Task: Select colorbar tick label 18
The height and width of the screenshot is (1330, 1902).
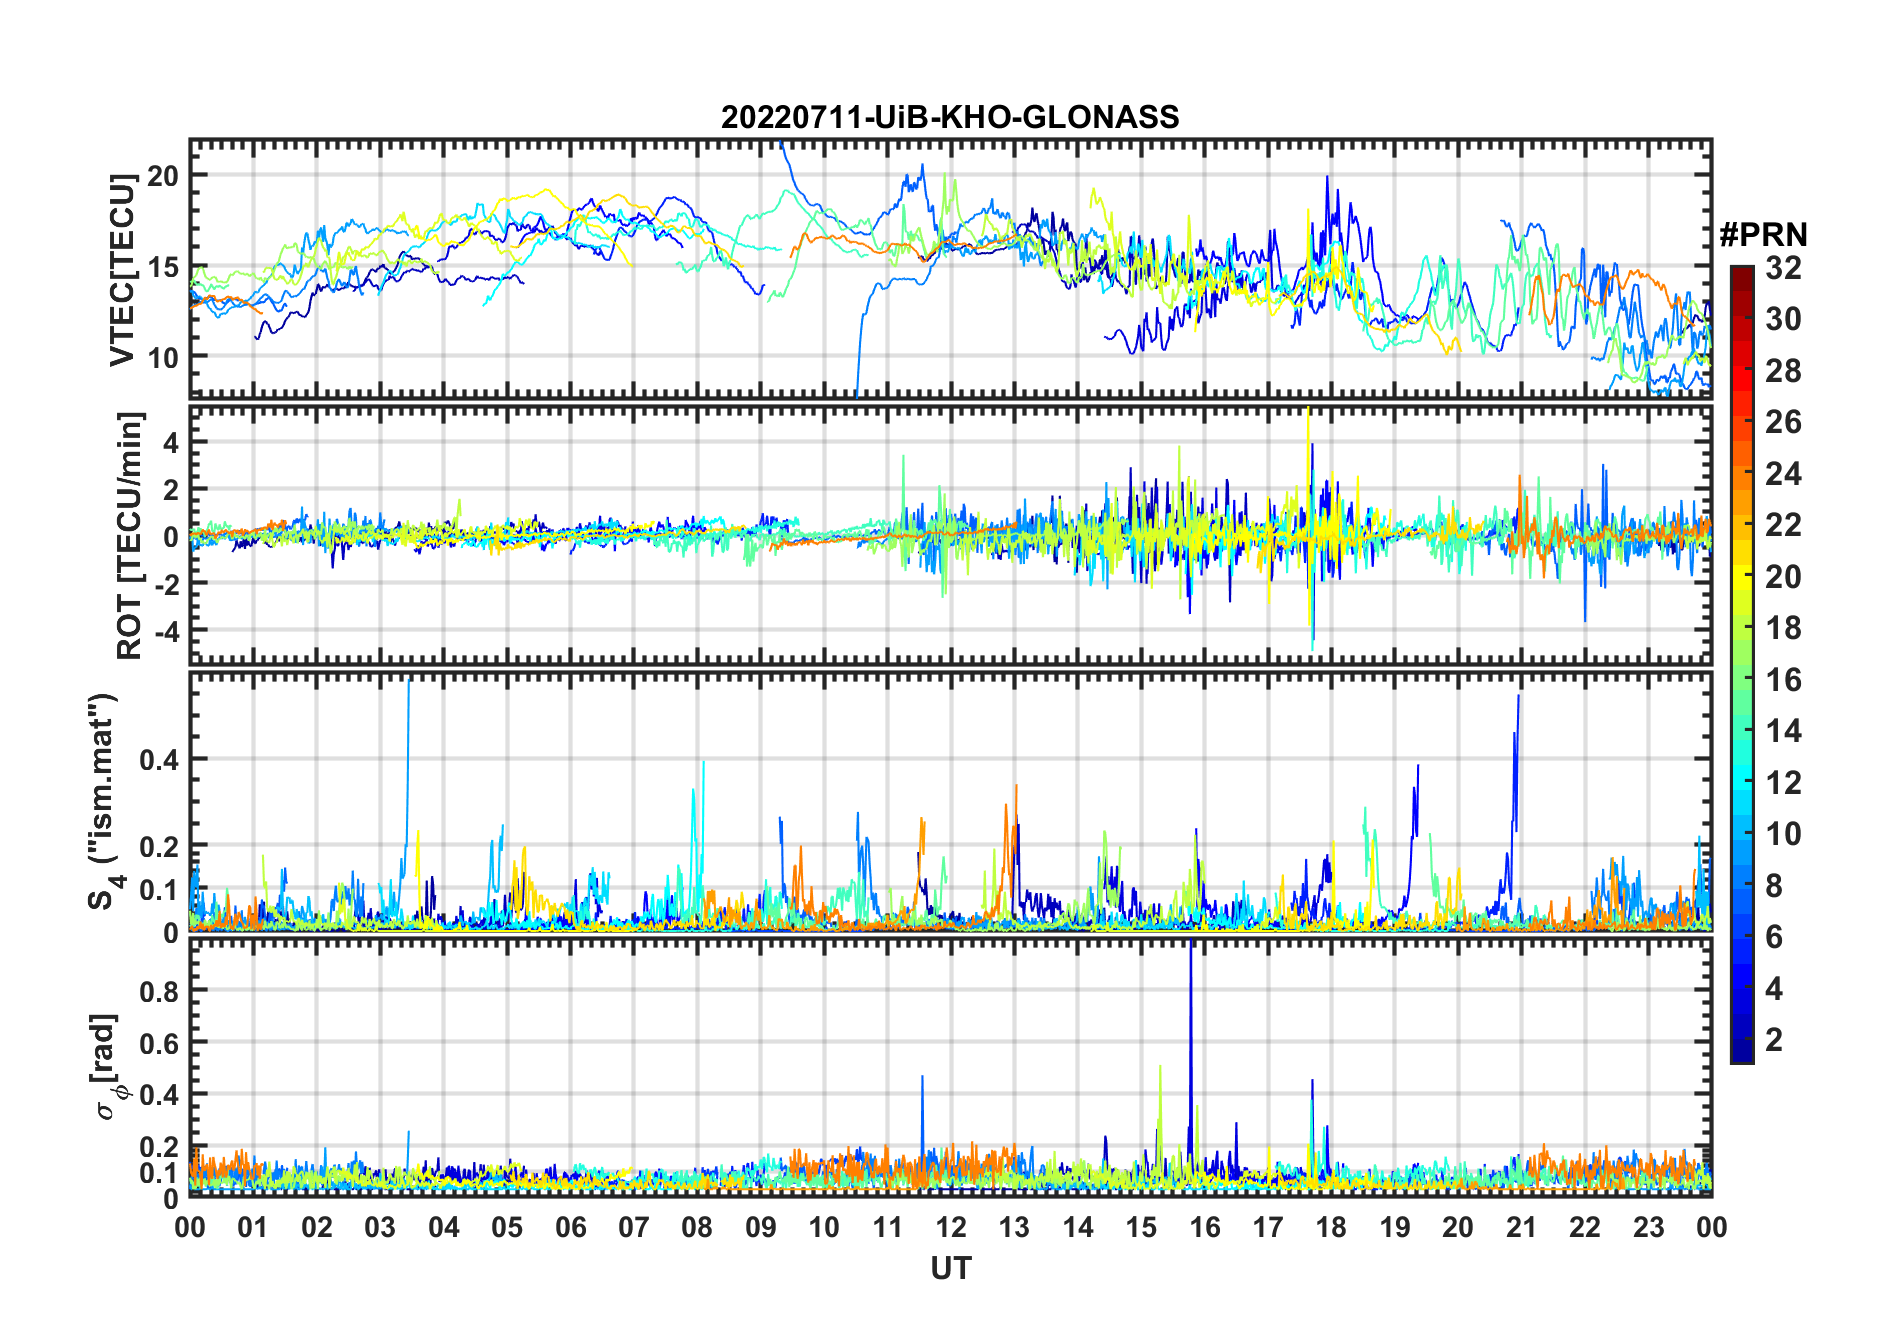Action: 1783,628
